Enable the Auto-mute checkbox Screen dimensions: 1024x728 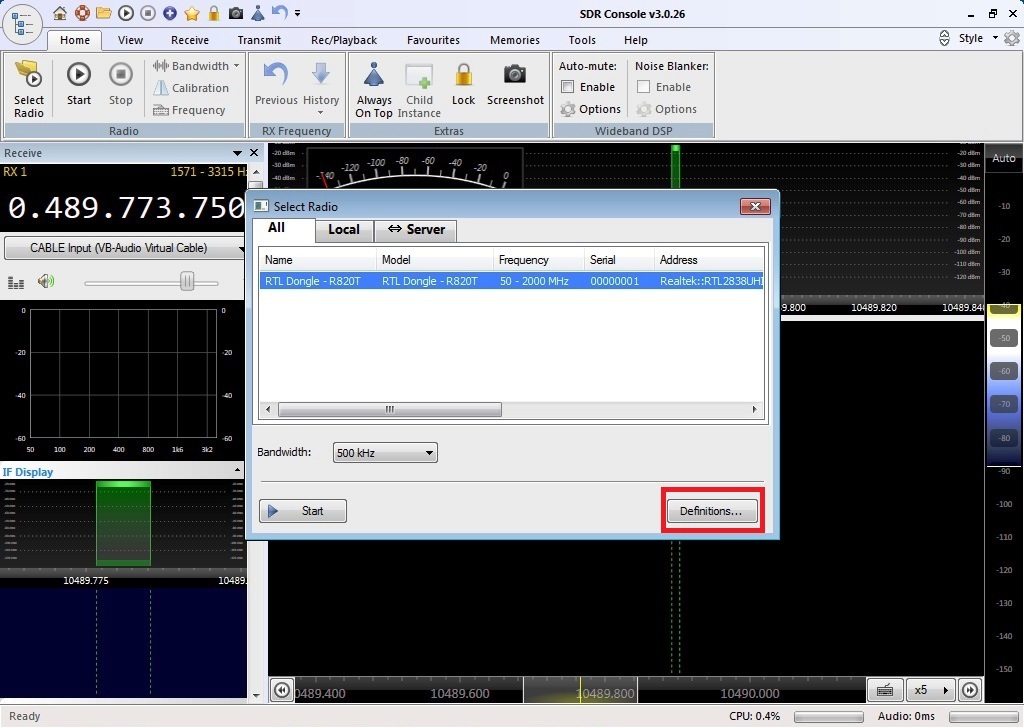coord(568,87)
